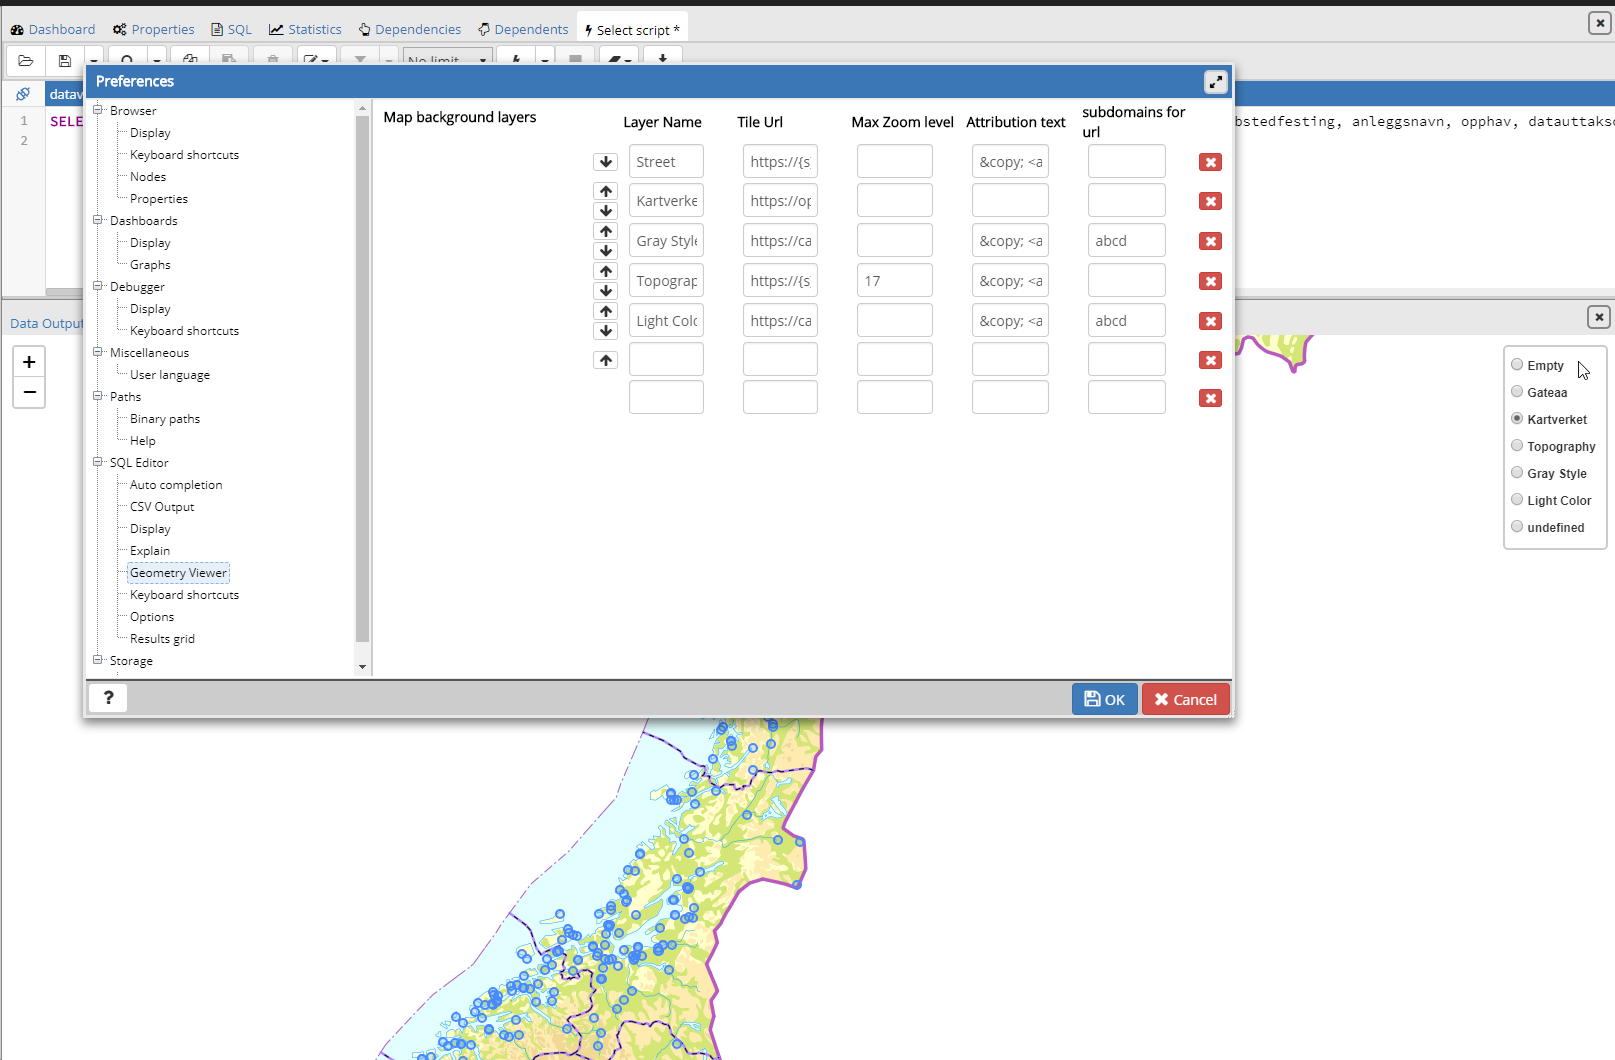Collapse the Browser tree node

(x=98, y=110)
